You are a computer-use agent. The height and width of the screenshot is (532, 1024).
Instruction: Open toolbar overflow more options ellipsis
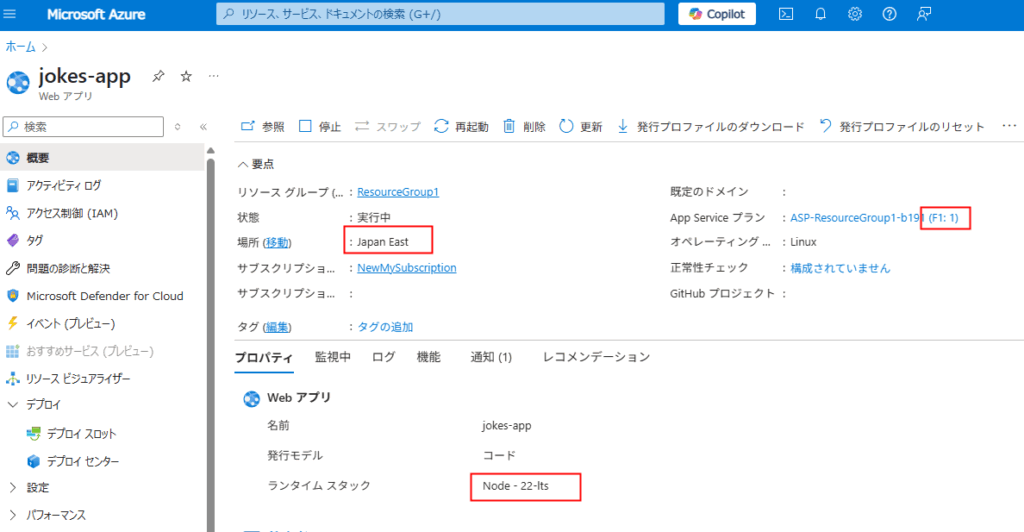pos(1009,126)
